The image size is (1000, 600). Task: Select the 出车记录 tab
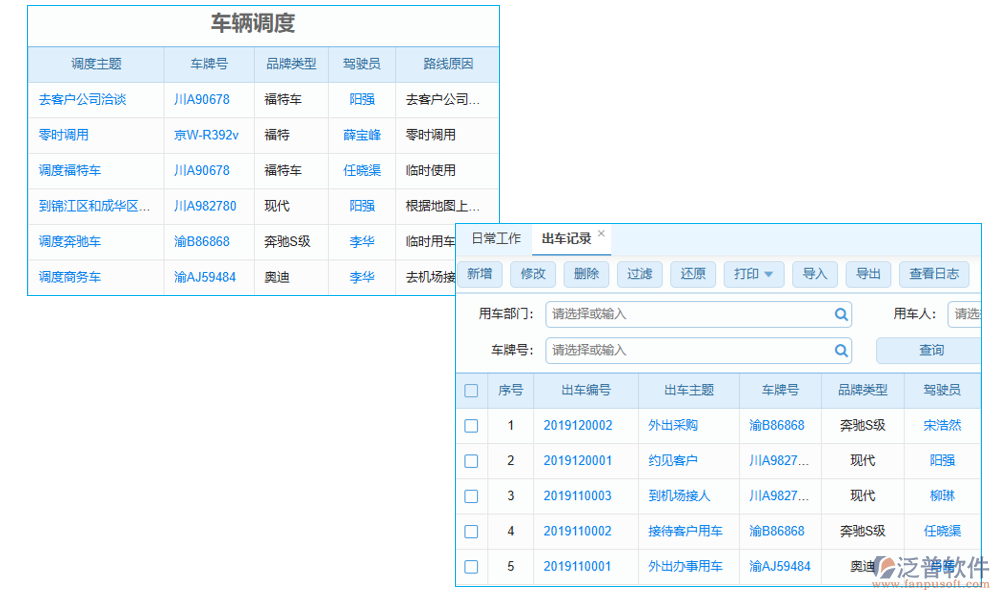564,240
